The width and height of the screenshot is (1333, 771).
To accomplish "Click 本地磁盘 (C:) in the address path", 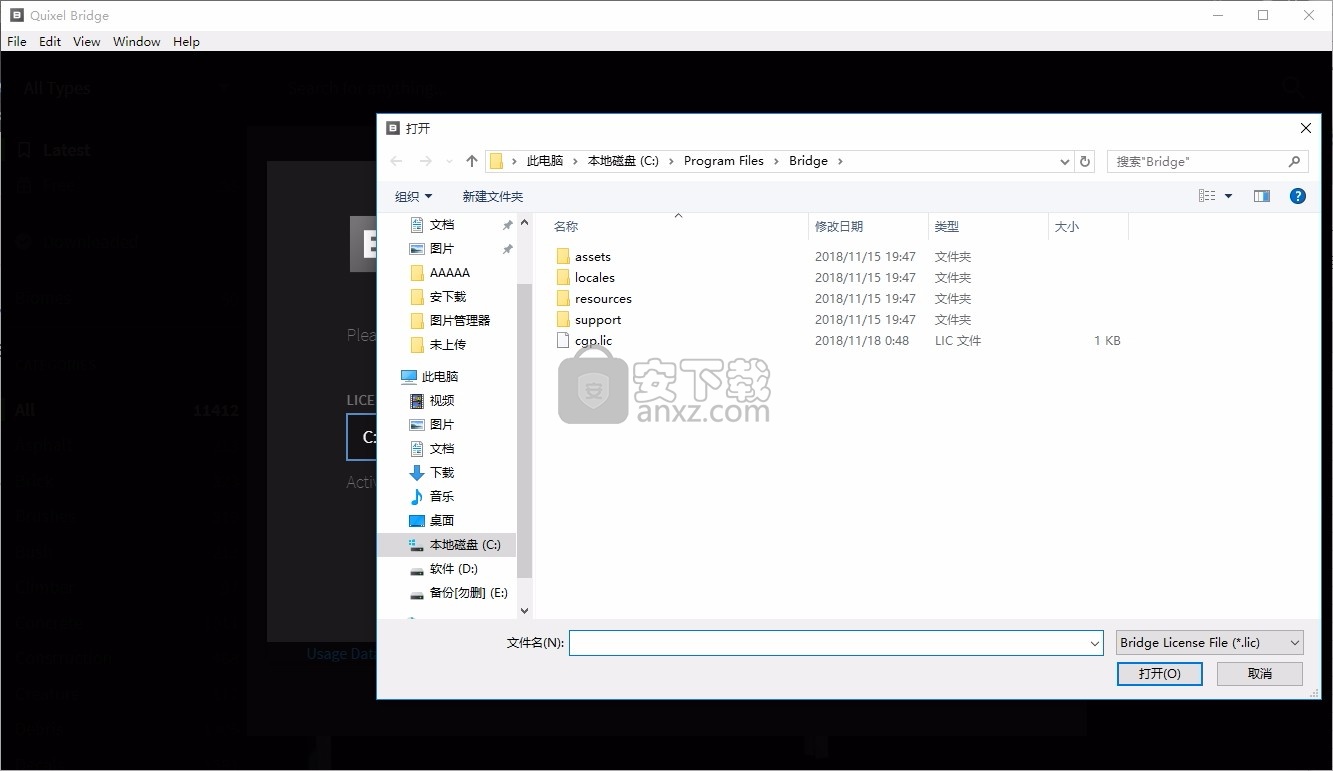I will pyautogui.click(x=623, y=161).
